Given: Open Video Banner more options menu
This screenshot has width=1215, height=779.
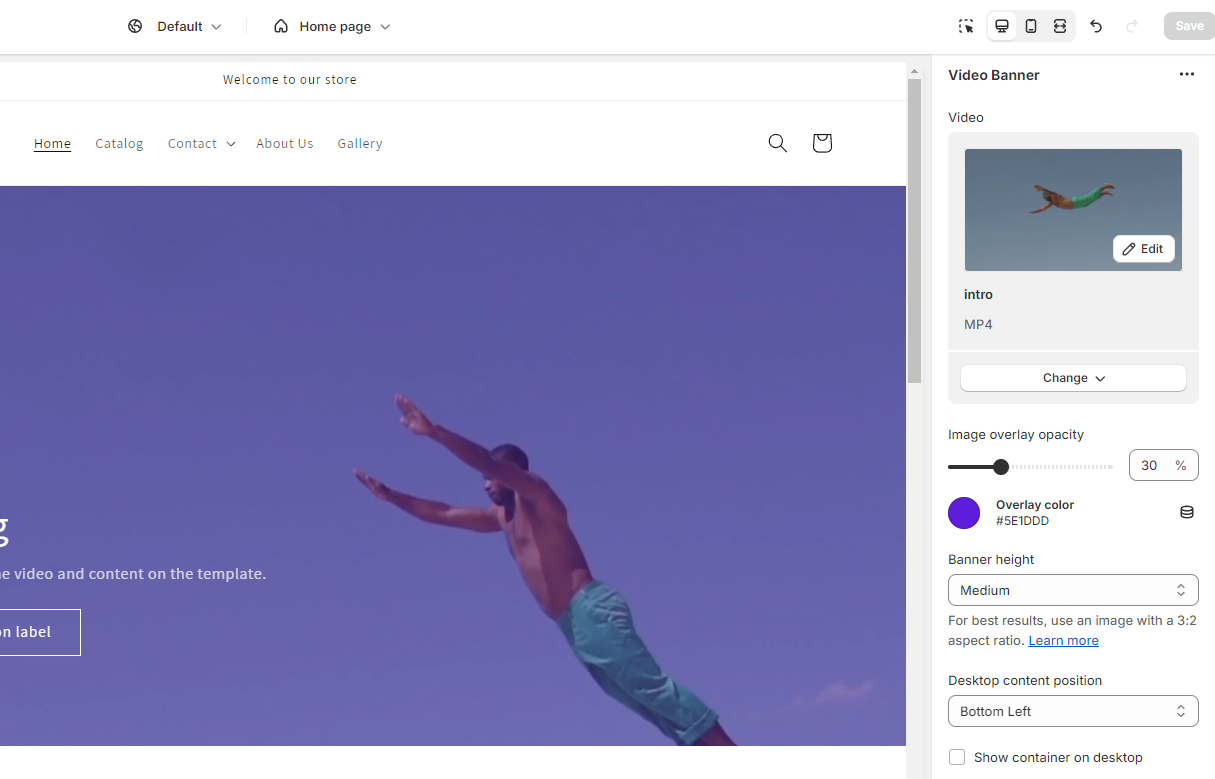Looking at the screenshot, I should click(1186, 75).
